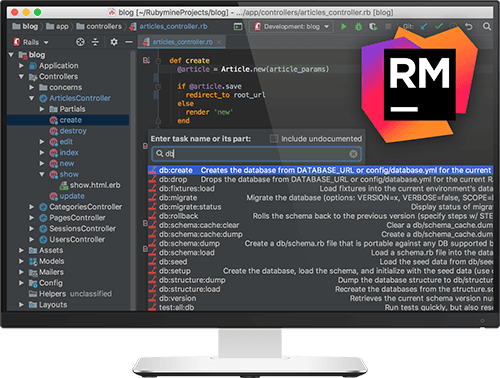Select the update action in the tree
500x378 pixels.
(68, 196)
